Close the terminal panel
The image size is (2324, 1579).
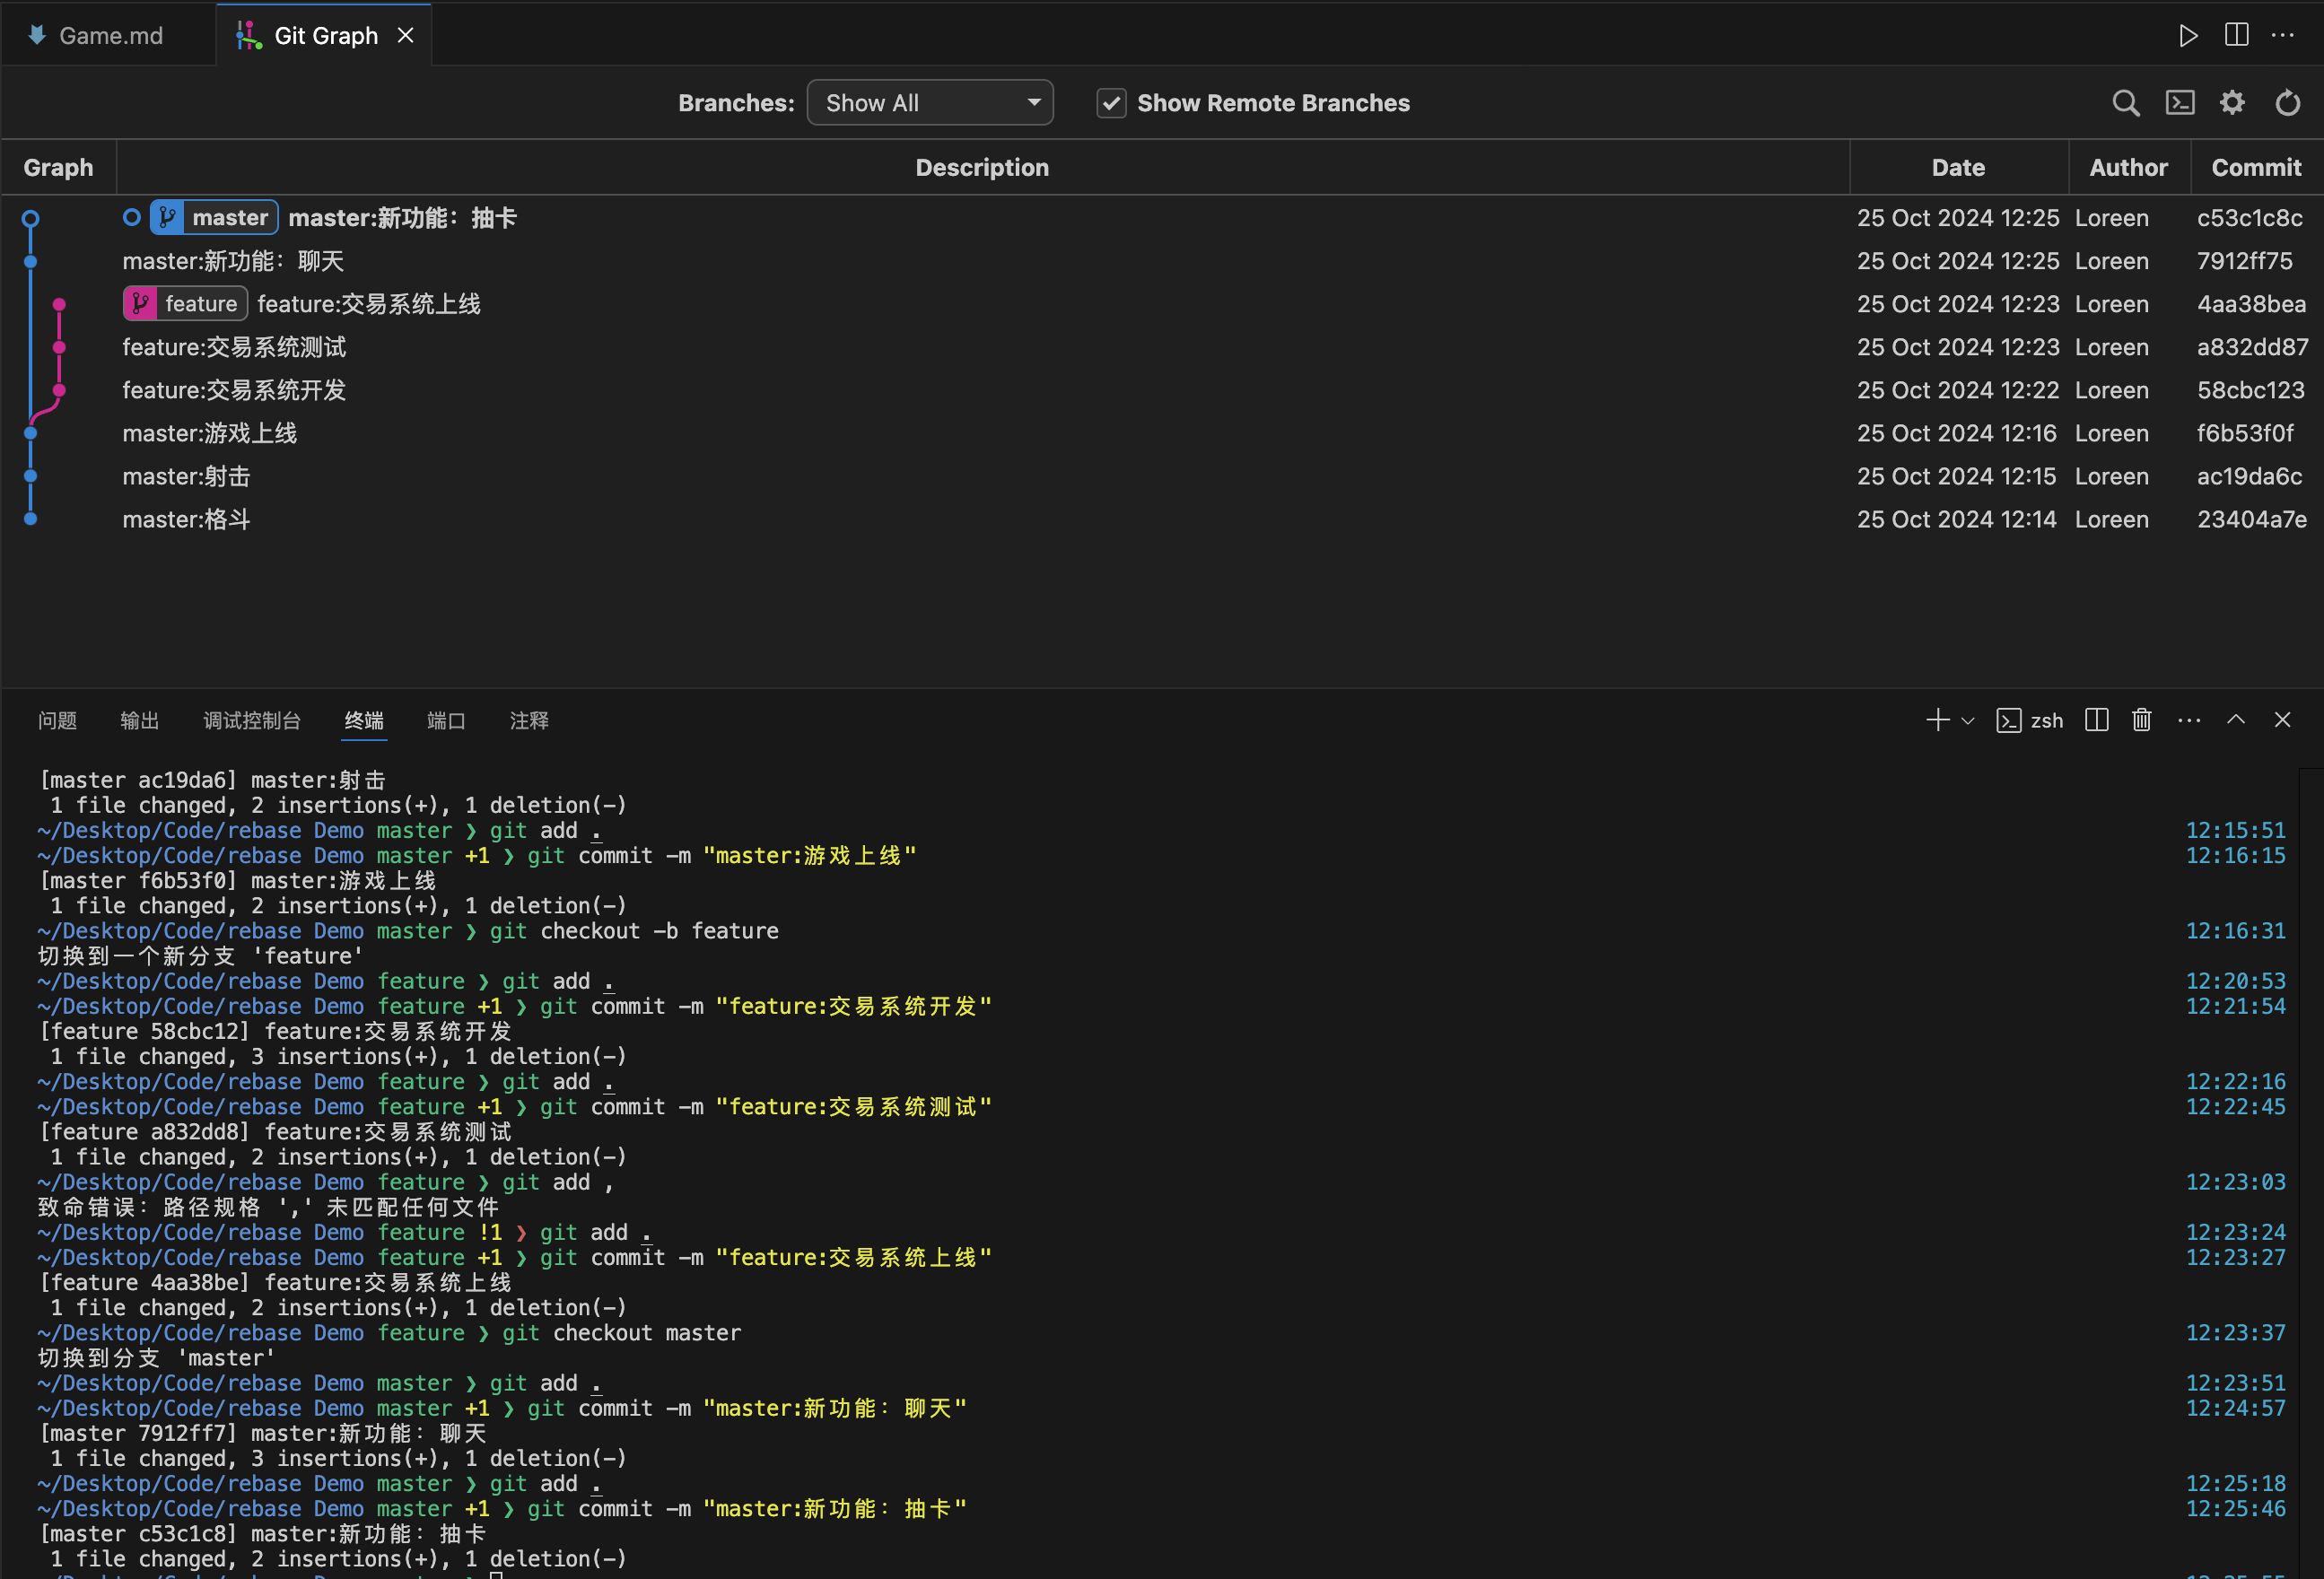(x=2282, y=720)
